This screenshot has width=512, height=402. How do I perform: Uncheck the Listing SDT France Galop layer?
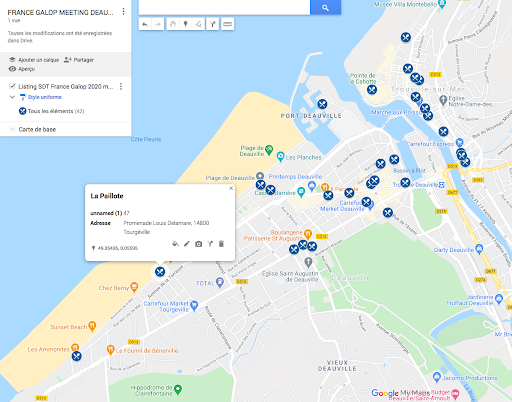pyautogui.click(x=12, y=86)
